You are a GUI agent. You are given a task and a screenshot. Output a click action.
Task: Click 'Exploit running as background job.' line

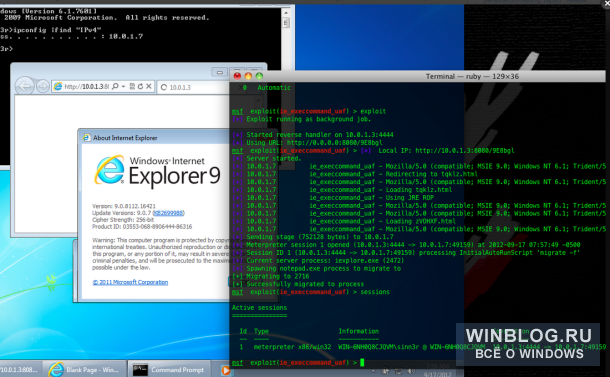[309, 119]
